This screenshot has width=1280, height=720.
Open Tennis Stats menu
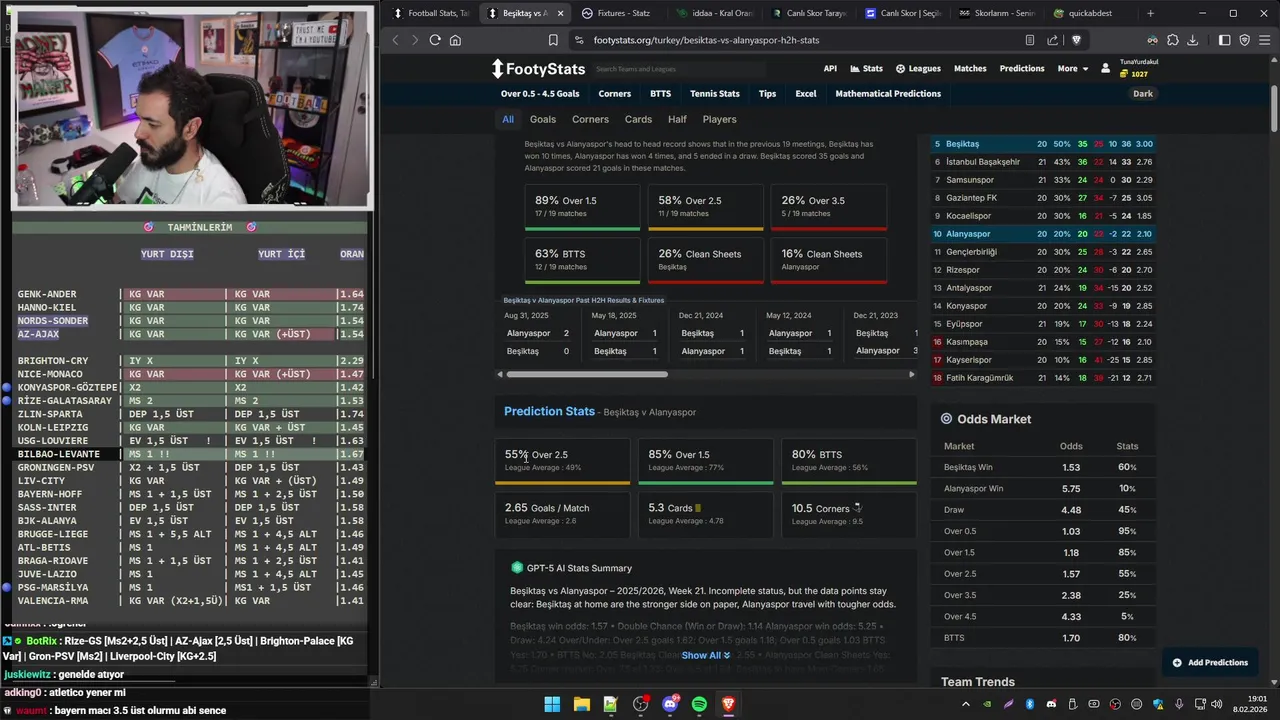(x=715, y=94)
